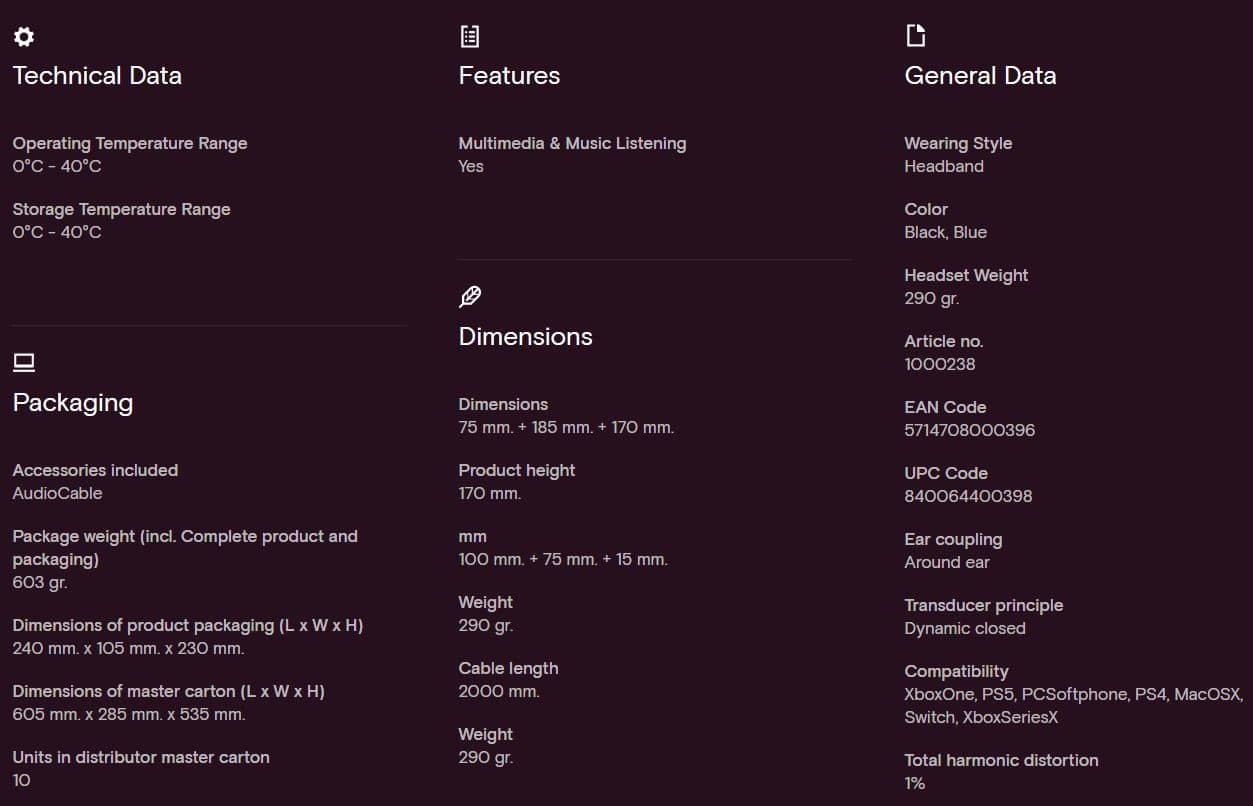Click the 75 mm. + 185 mm. + 170 mm. value

[566, 427]
